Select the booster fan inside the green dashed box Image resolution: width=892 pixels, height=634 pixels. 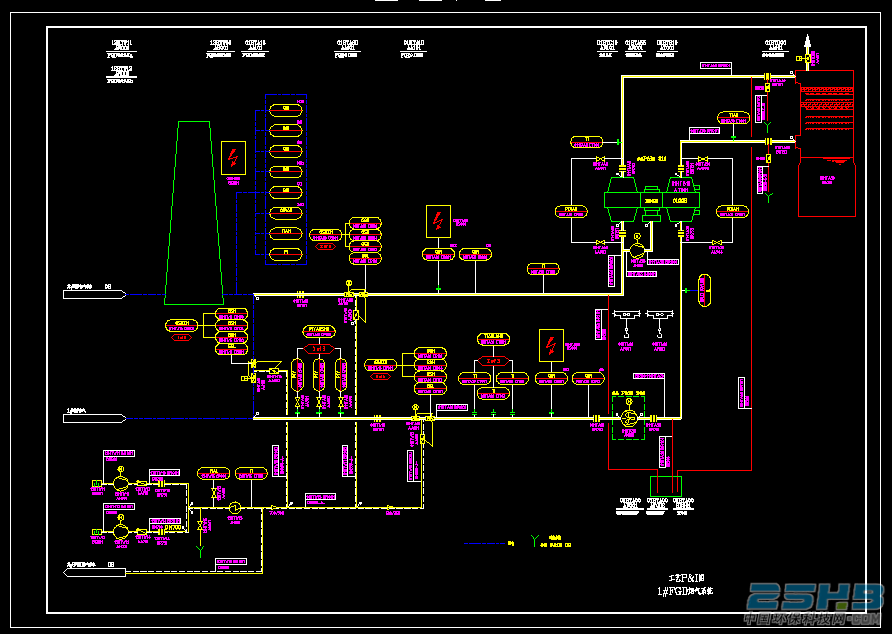(x=629, y=419)
